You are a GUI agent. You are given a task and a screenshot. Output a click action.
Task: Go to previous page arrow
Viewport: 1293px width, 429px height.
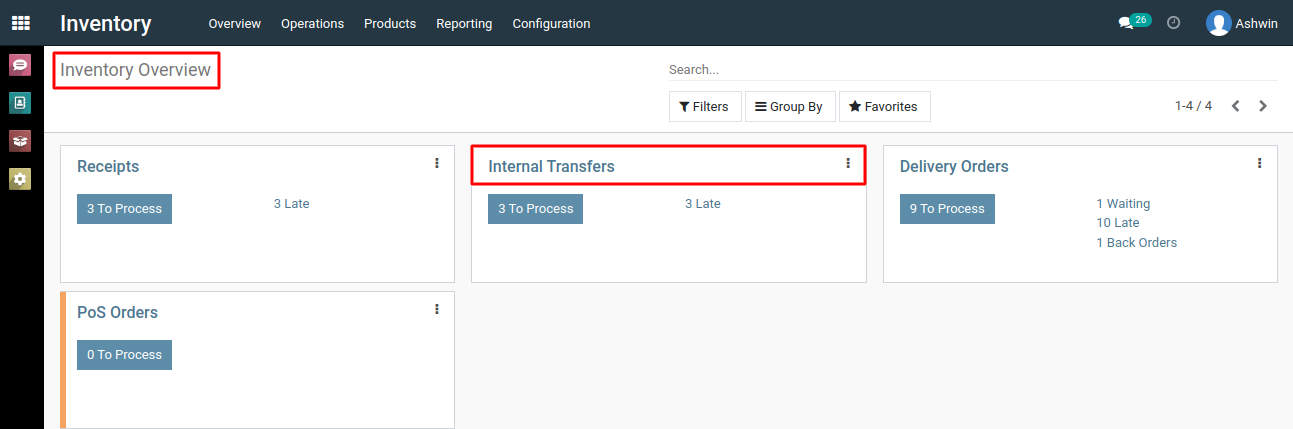[x=1236, y=106]
